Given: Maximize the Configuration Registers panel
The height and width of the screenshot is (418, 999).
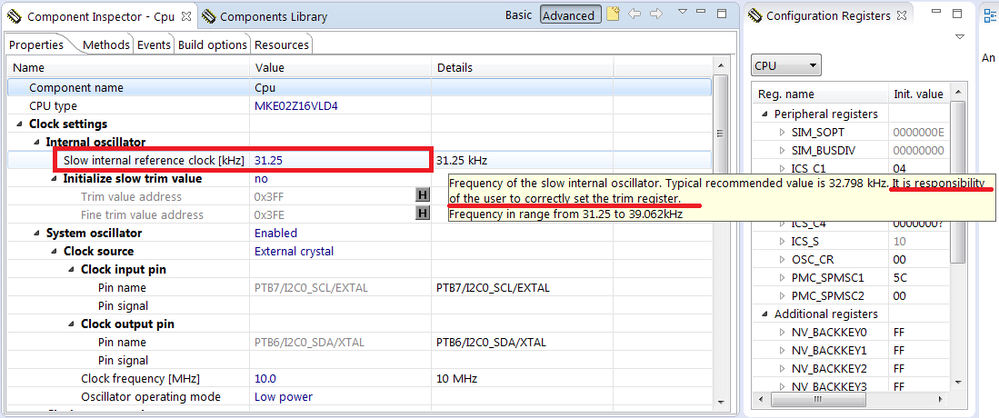Looking at the screenshot, I should point(956,13).
